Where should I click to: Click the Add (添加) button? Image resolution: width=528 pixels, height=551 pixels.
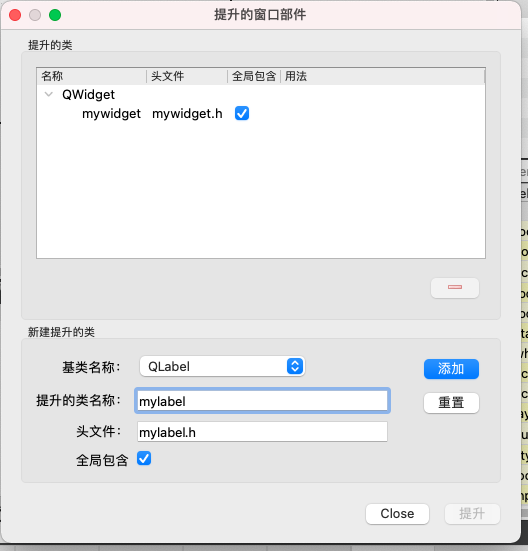click(x=451, y=369)
